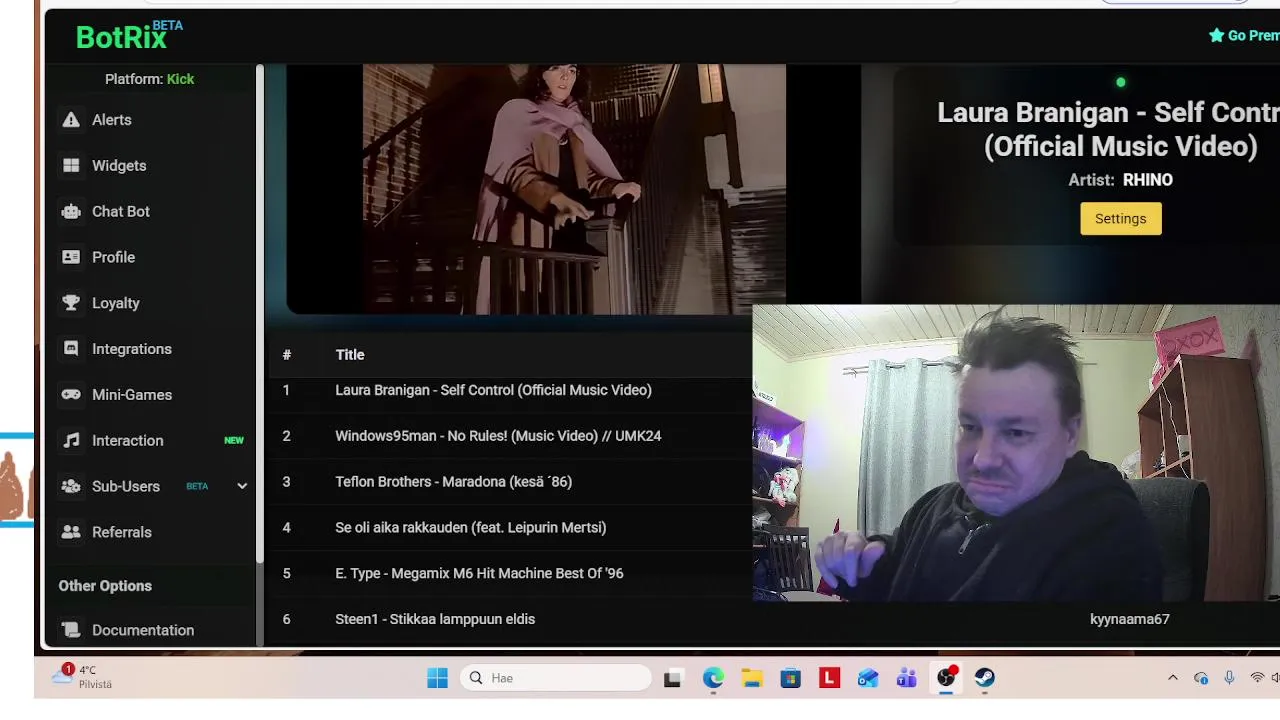Click the Kick platform label
The height and width of the screenshot is (720, 1280).
[x=180, y=79]
